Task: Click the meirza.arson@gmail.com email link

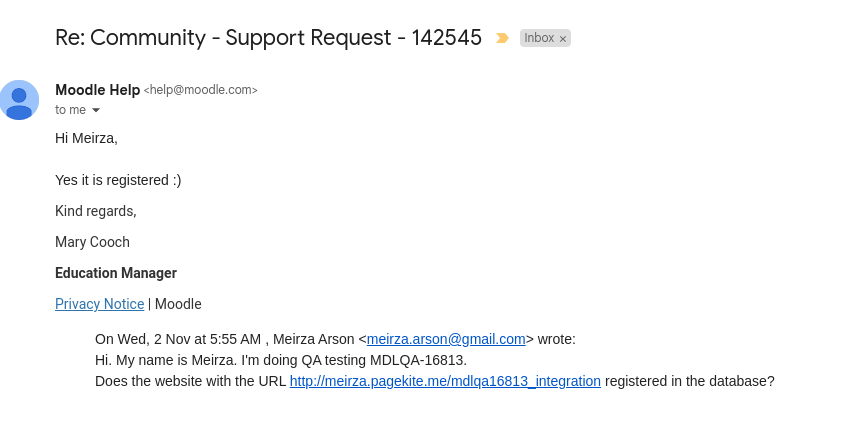Action: coord(446,339)
